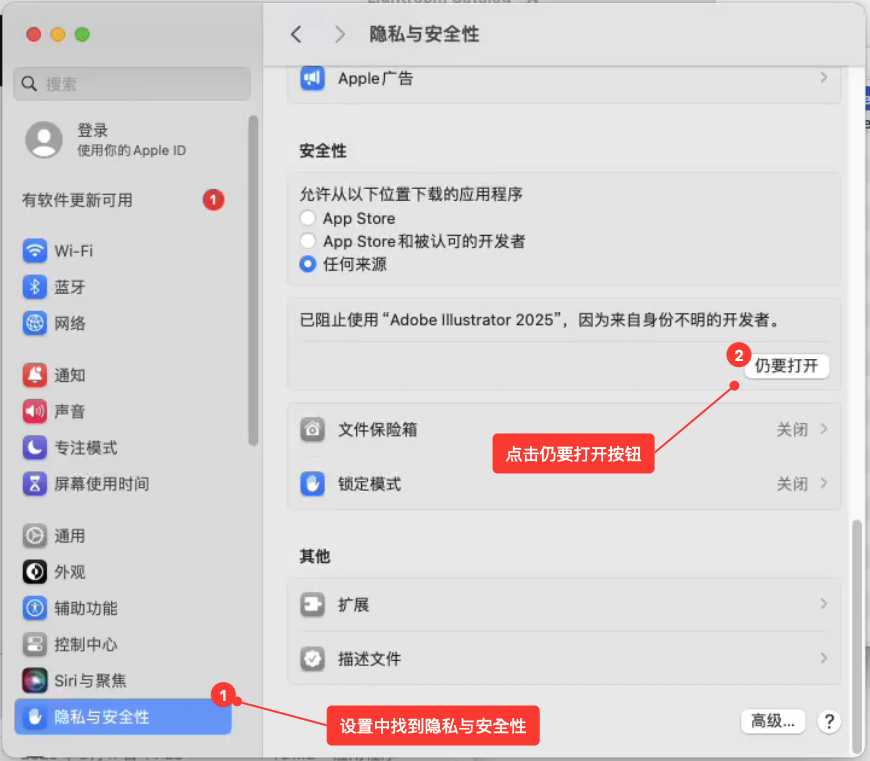Viewport: 870px width, 761px height.
Task: Choose App Store和被认可的开发者 radio button
Action: click(308, 241)
